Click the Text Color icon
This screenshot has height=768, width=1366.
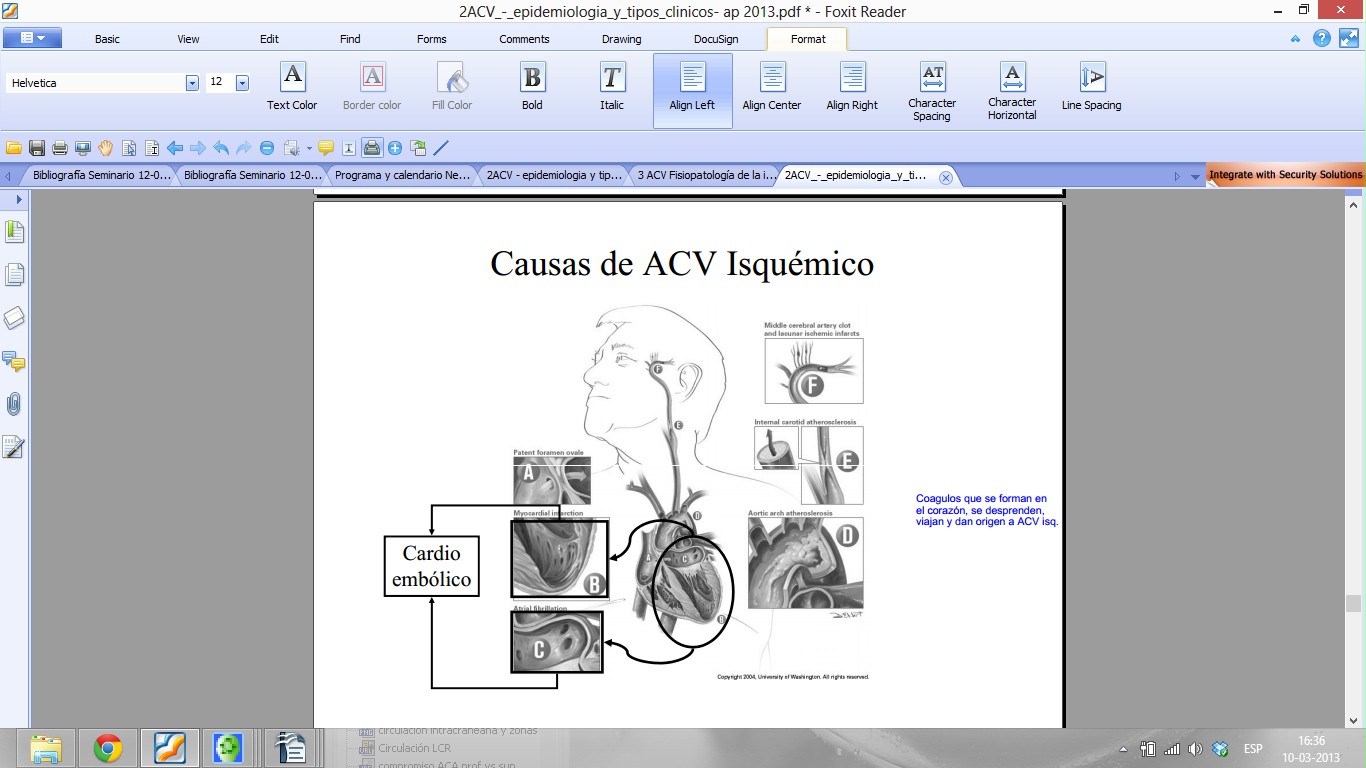[x=292, y=86]
